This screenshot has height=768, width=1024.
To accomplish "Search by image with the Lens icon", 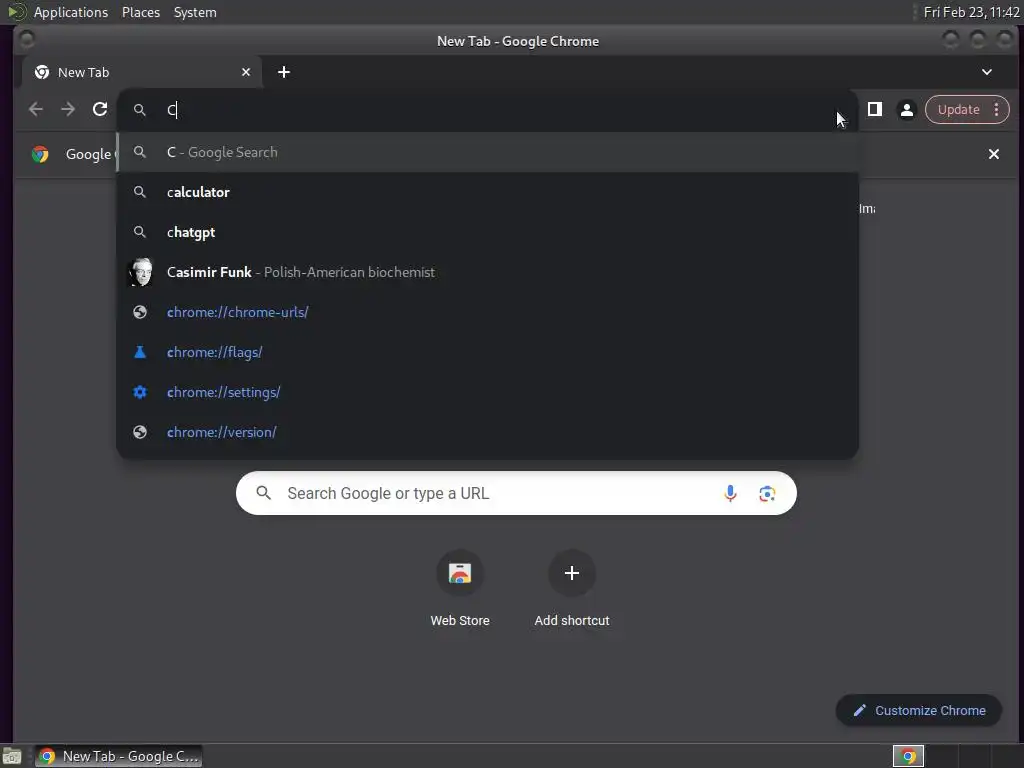I will pos(767,493).
